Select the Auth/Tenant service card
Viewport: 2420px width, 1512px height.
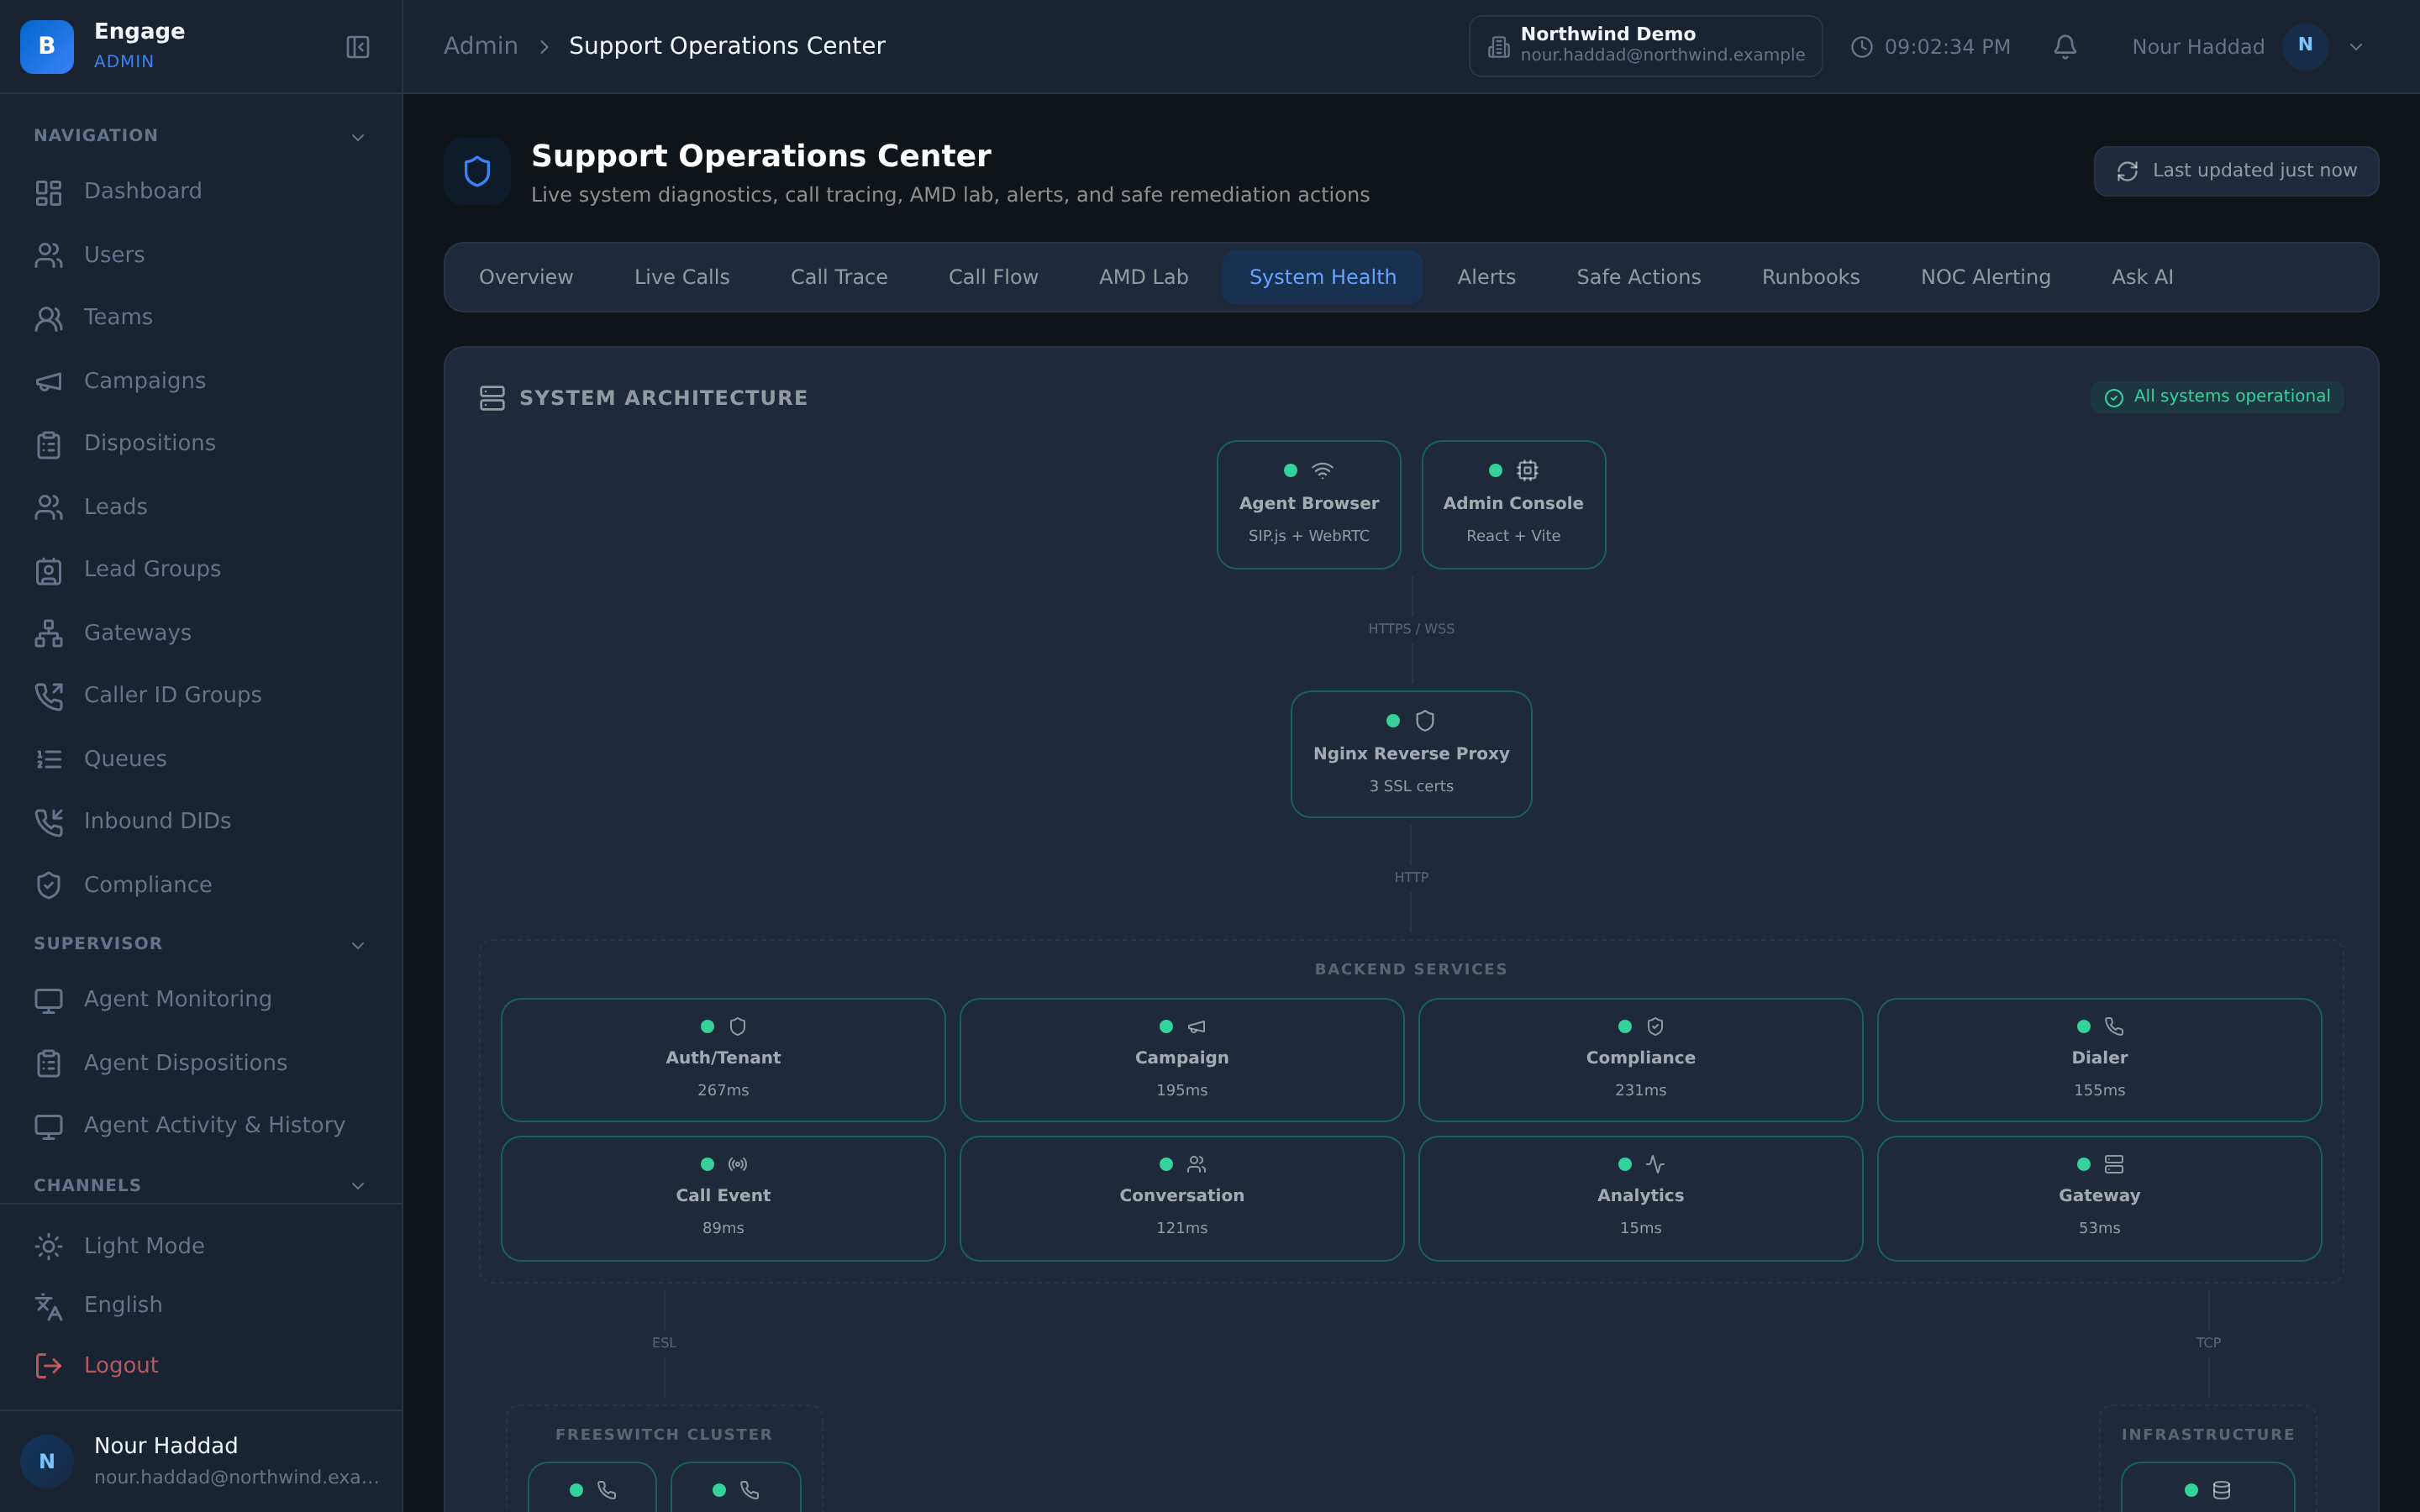click(723, 1060)
